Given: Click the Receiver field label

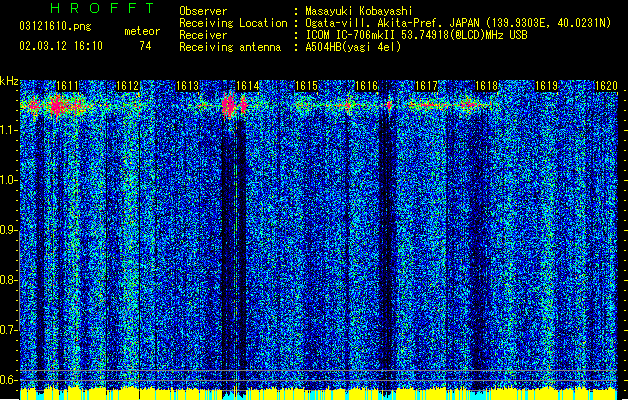Looking at the screenshot, I should [x=203, y=35].
